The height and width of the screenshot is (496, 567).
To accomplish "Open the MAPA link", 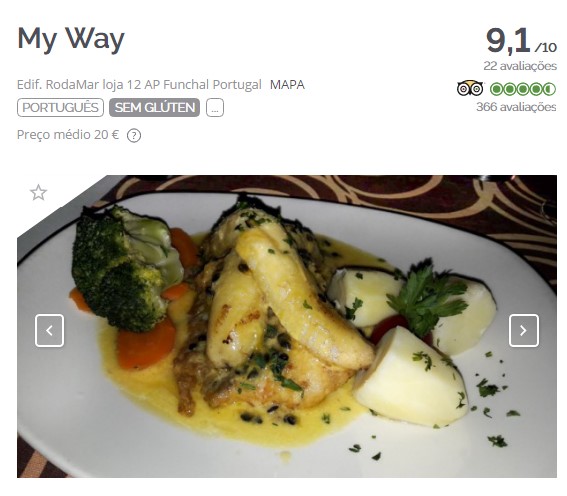I will [287, 85].
